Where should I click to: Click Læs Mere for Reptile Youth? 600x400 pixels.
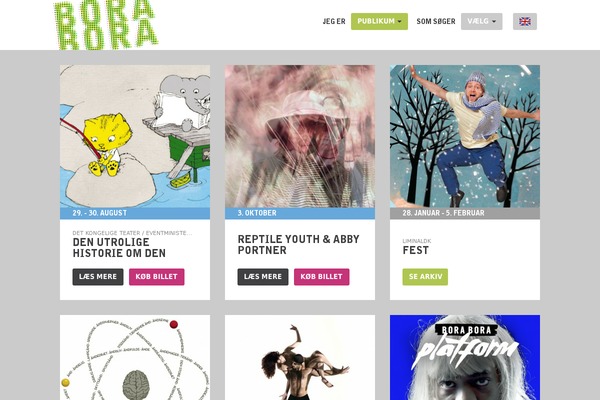[x=263, y=277]
